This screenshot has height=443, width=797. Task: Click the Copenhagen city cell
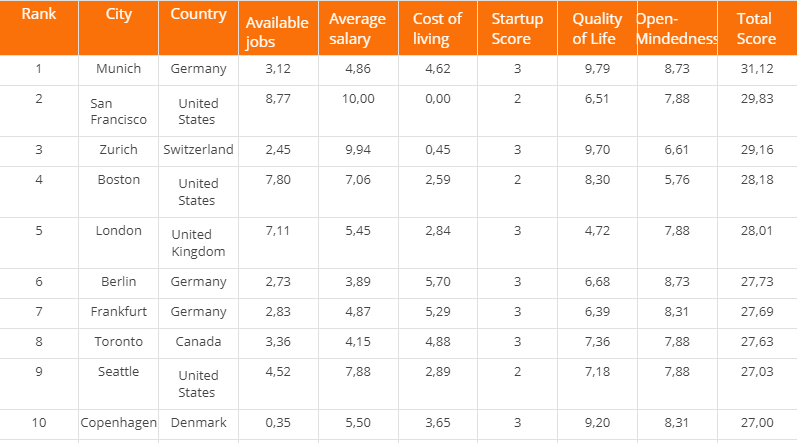(x=118, y=423)
